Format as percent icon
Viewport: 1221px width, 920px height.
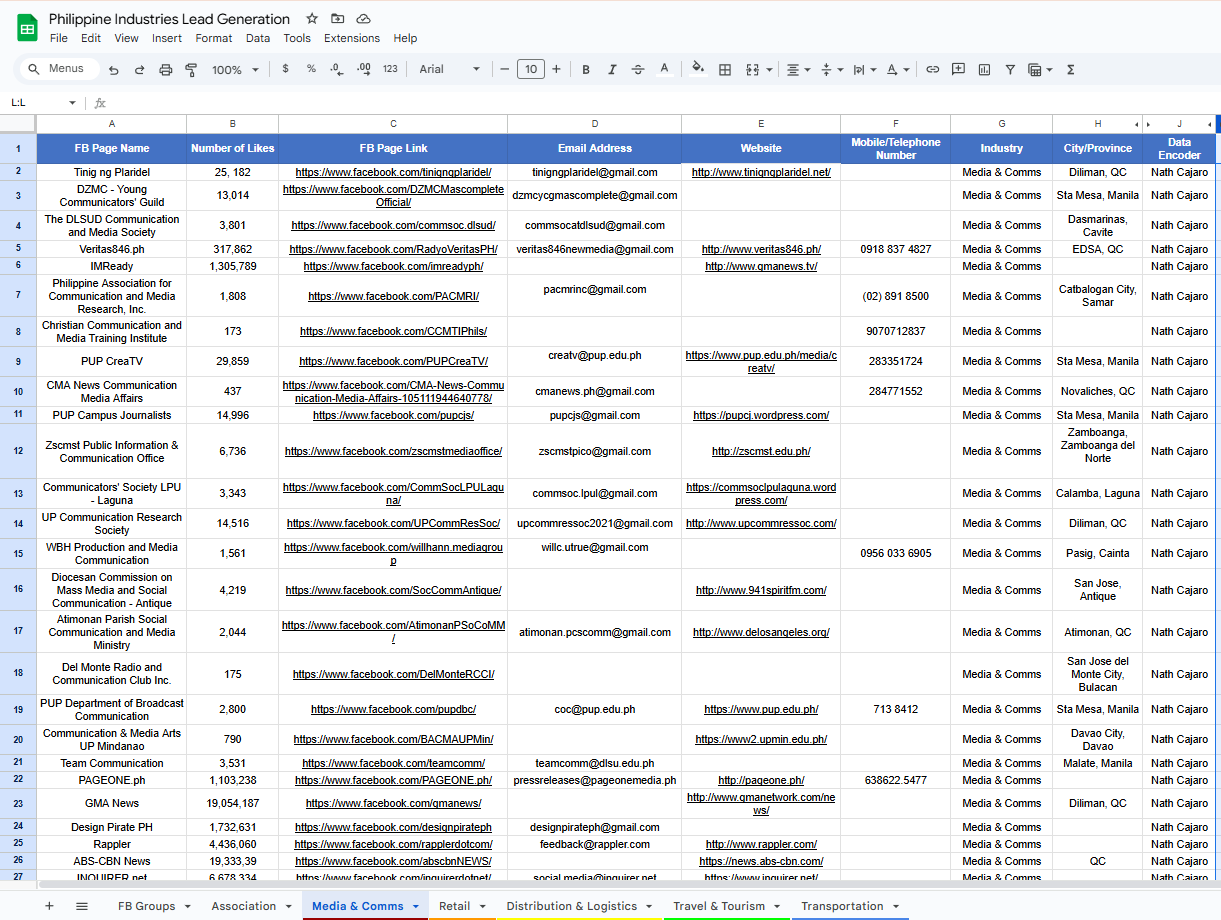311,69
